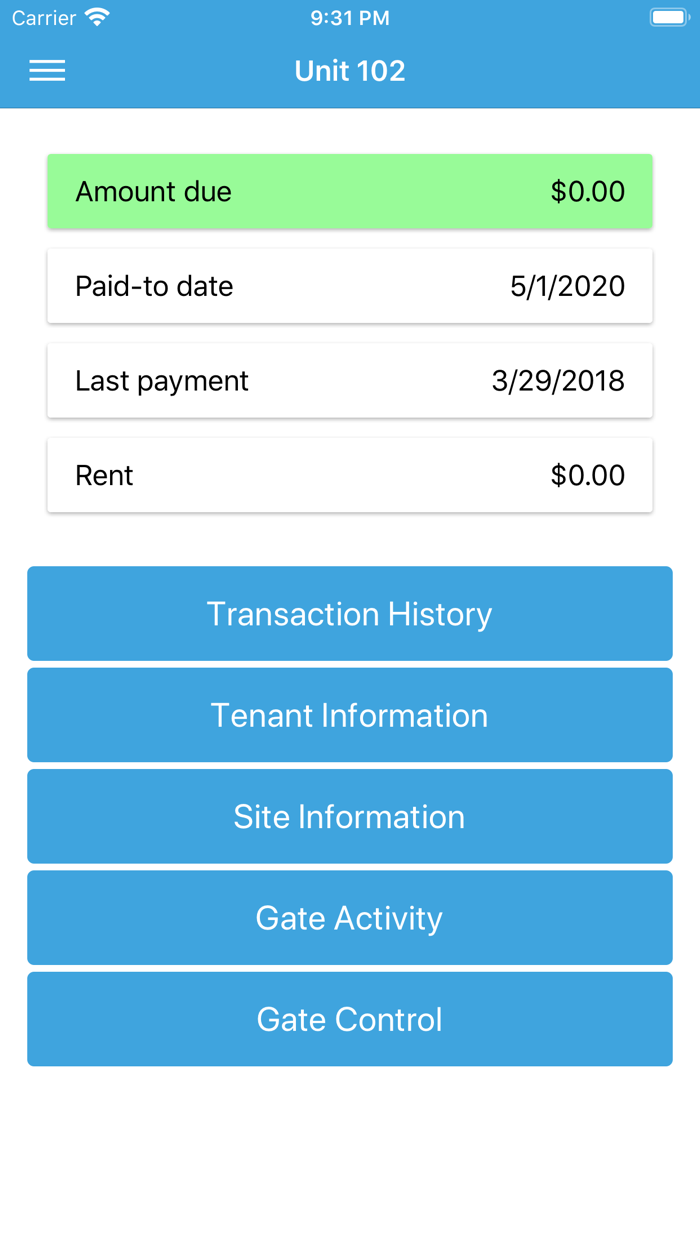View Site Information

(x=350, y=817)
